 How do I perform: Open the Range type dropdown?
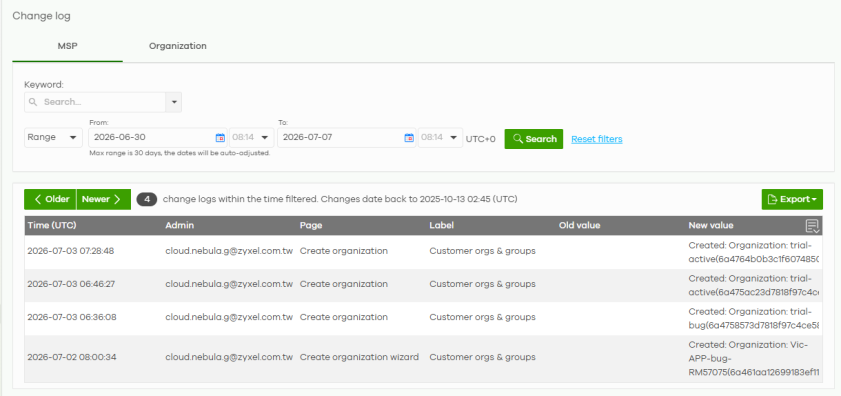(x=53, y=137)
